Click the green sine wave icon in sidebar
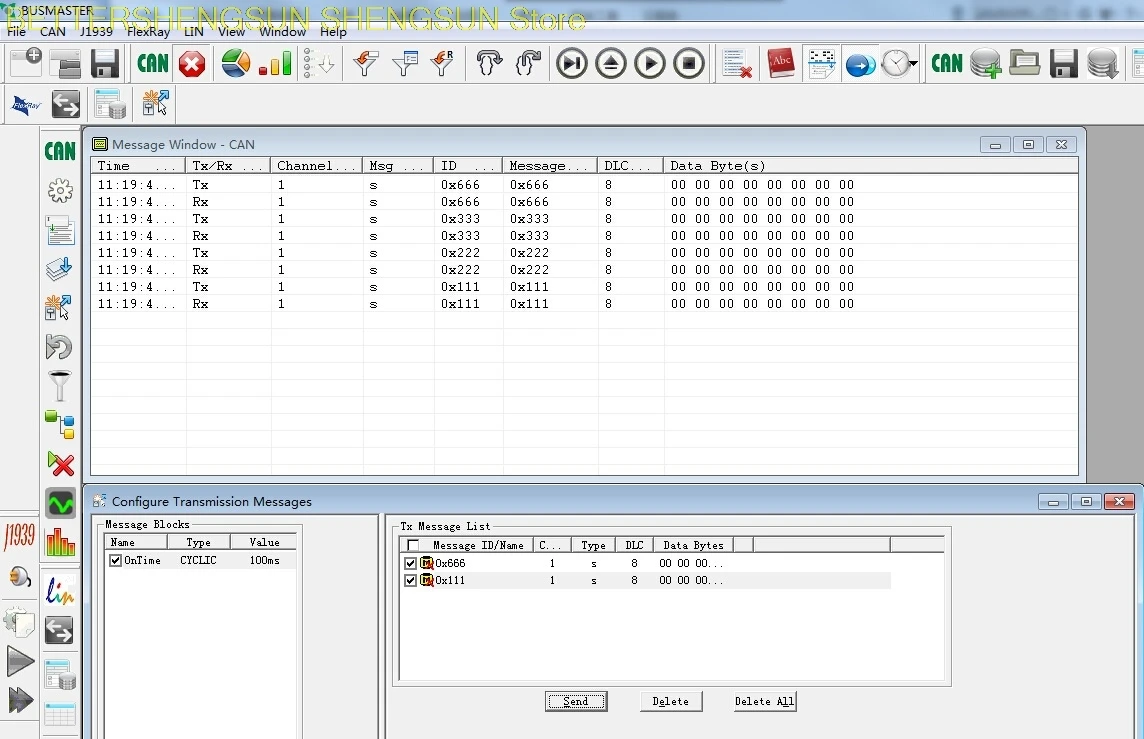The image size is (1144, 739). [x=60, y=503]
